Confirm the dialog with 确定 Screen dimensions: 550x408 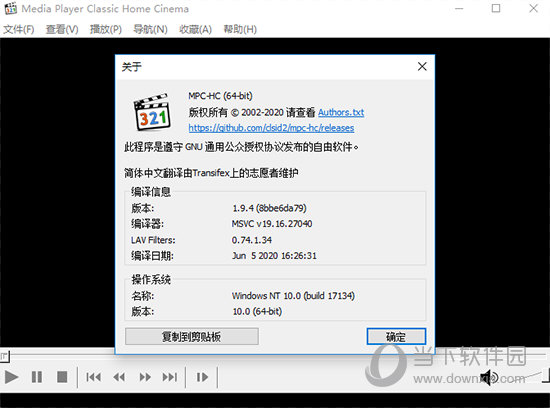(x=396, y=337)
